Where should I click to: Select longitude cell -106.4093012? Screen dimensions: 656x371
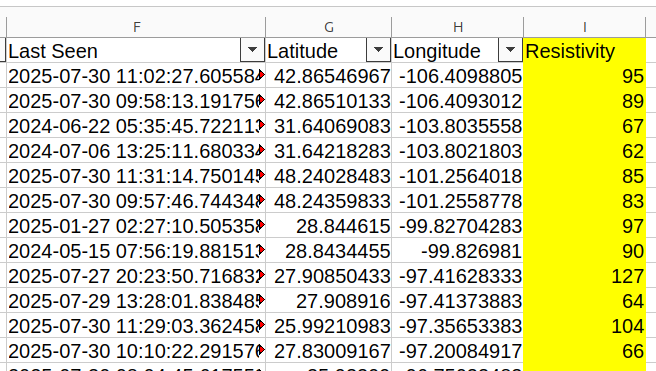(457, 101)
